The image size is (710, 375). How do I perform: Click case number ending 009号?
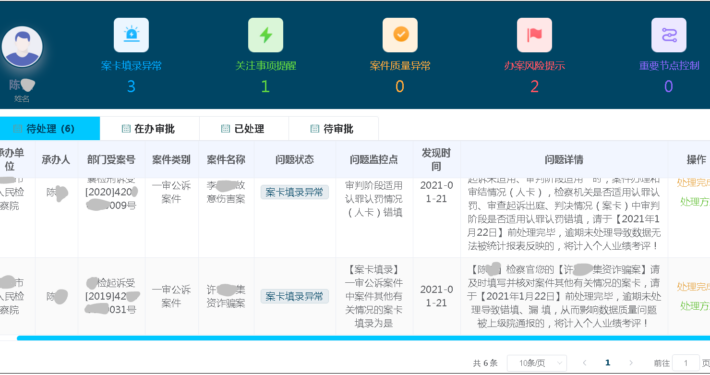pos(111,192)
